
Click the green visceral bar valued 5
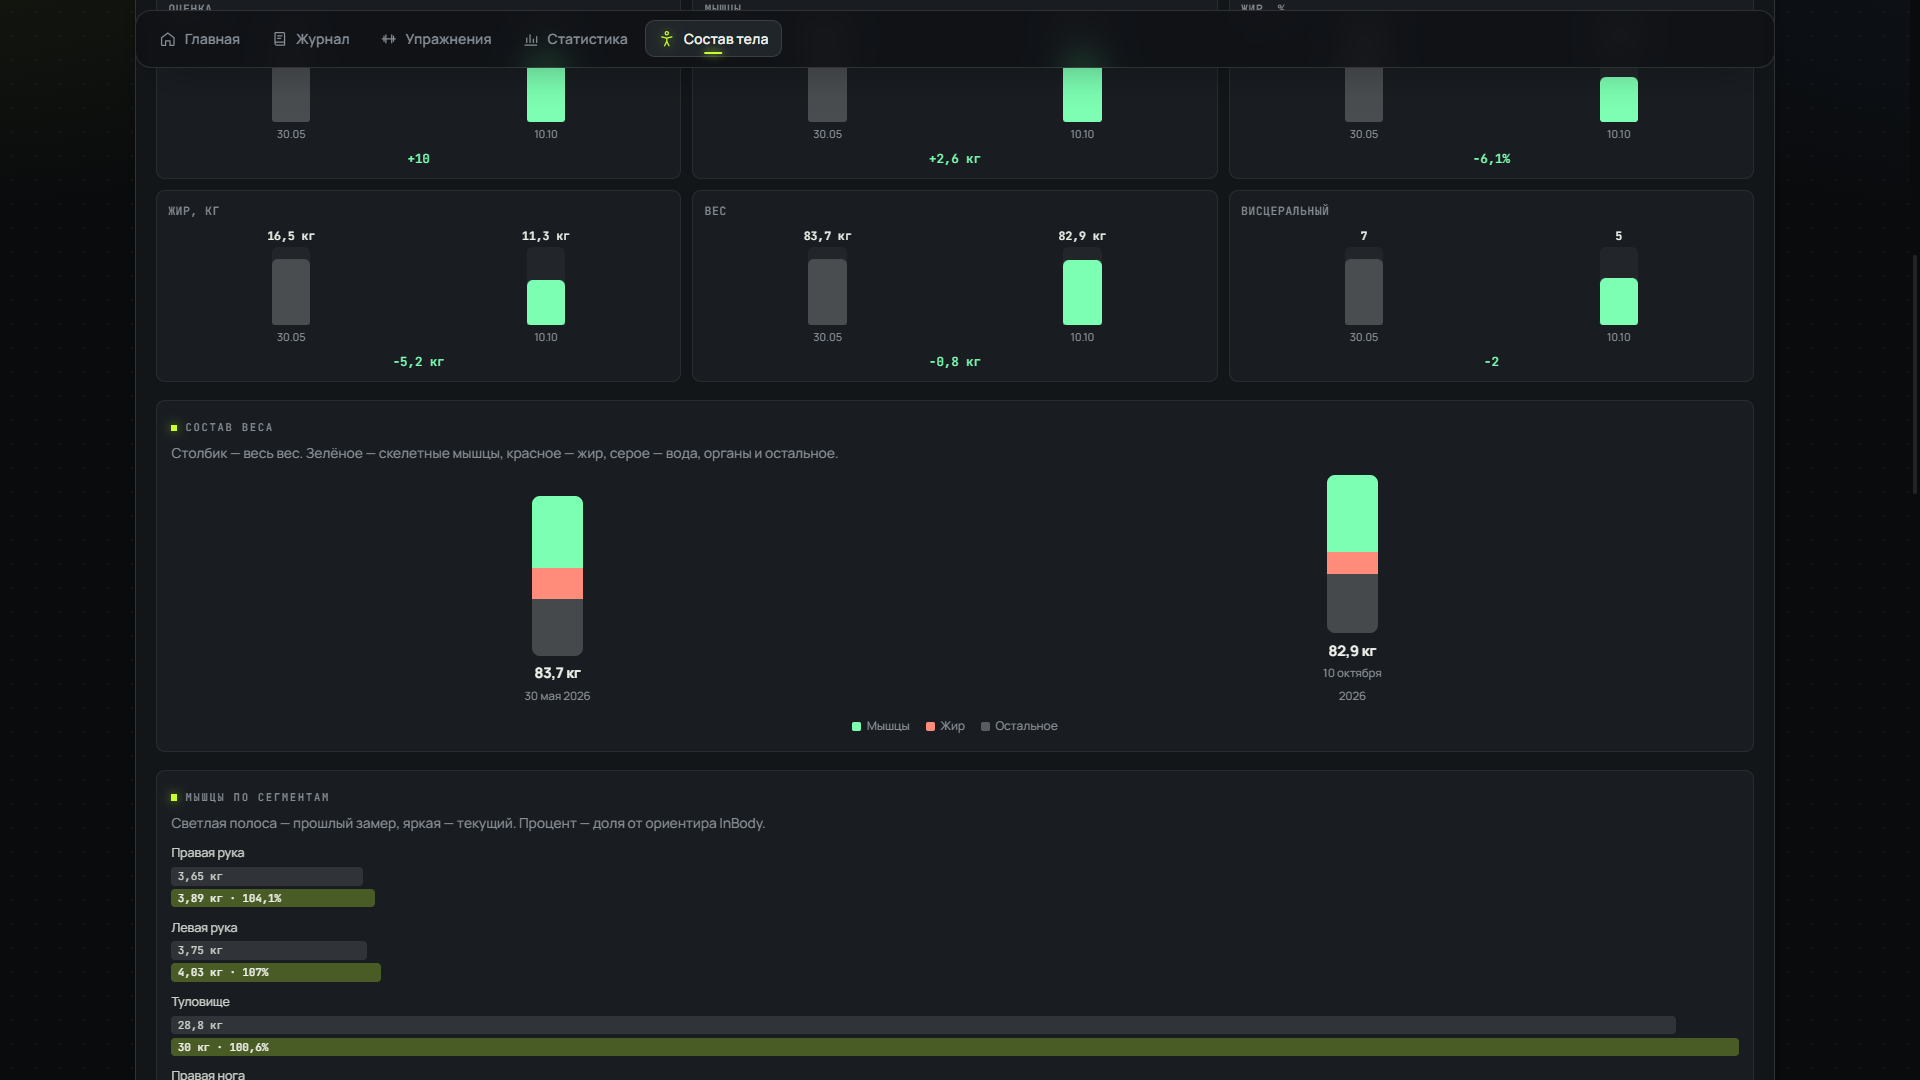[1619, 301]
